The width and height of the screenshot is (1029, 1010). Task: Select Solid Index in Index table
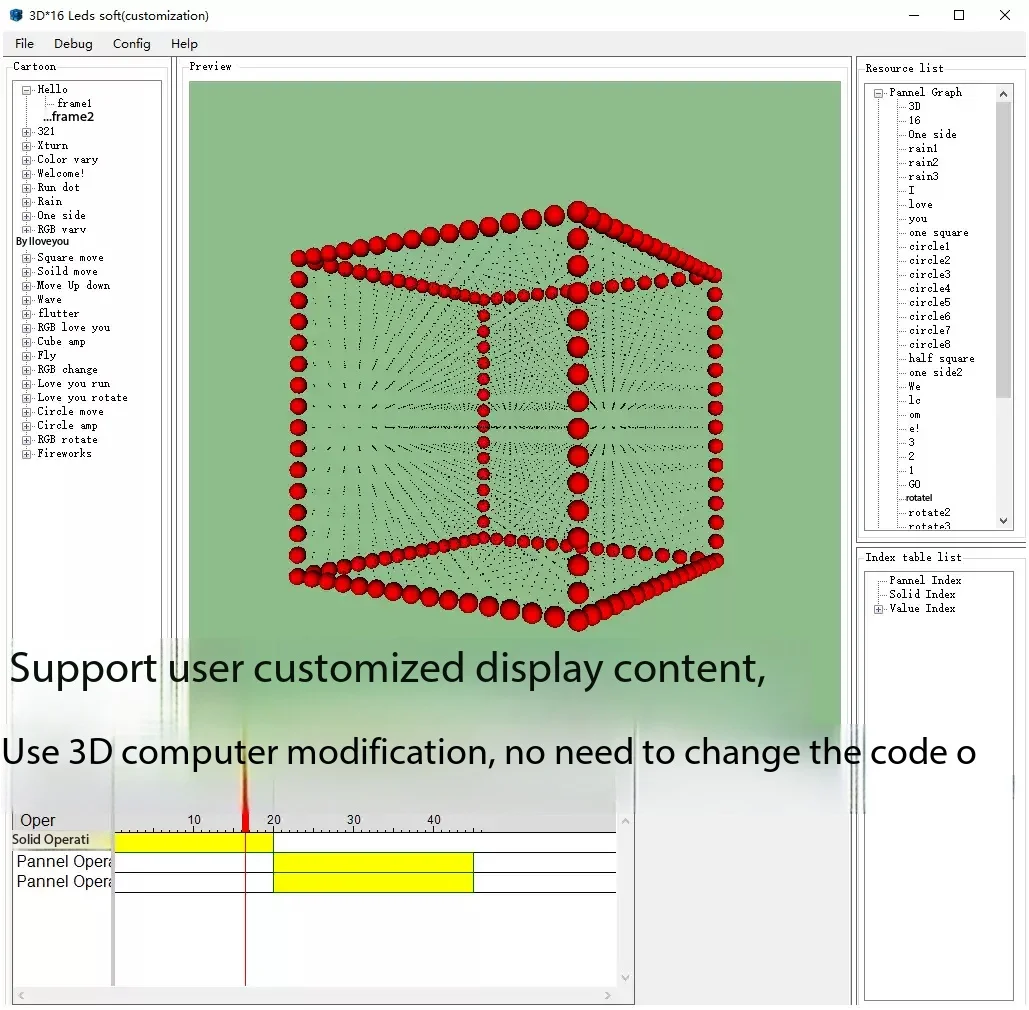click(x=922, y=594)
